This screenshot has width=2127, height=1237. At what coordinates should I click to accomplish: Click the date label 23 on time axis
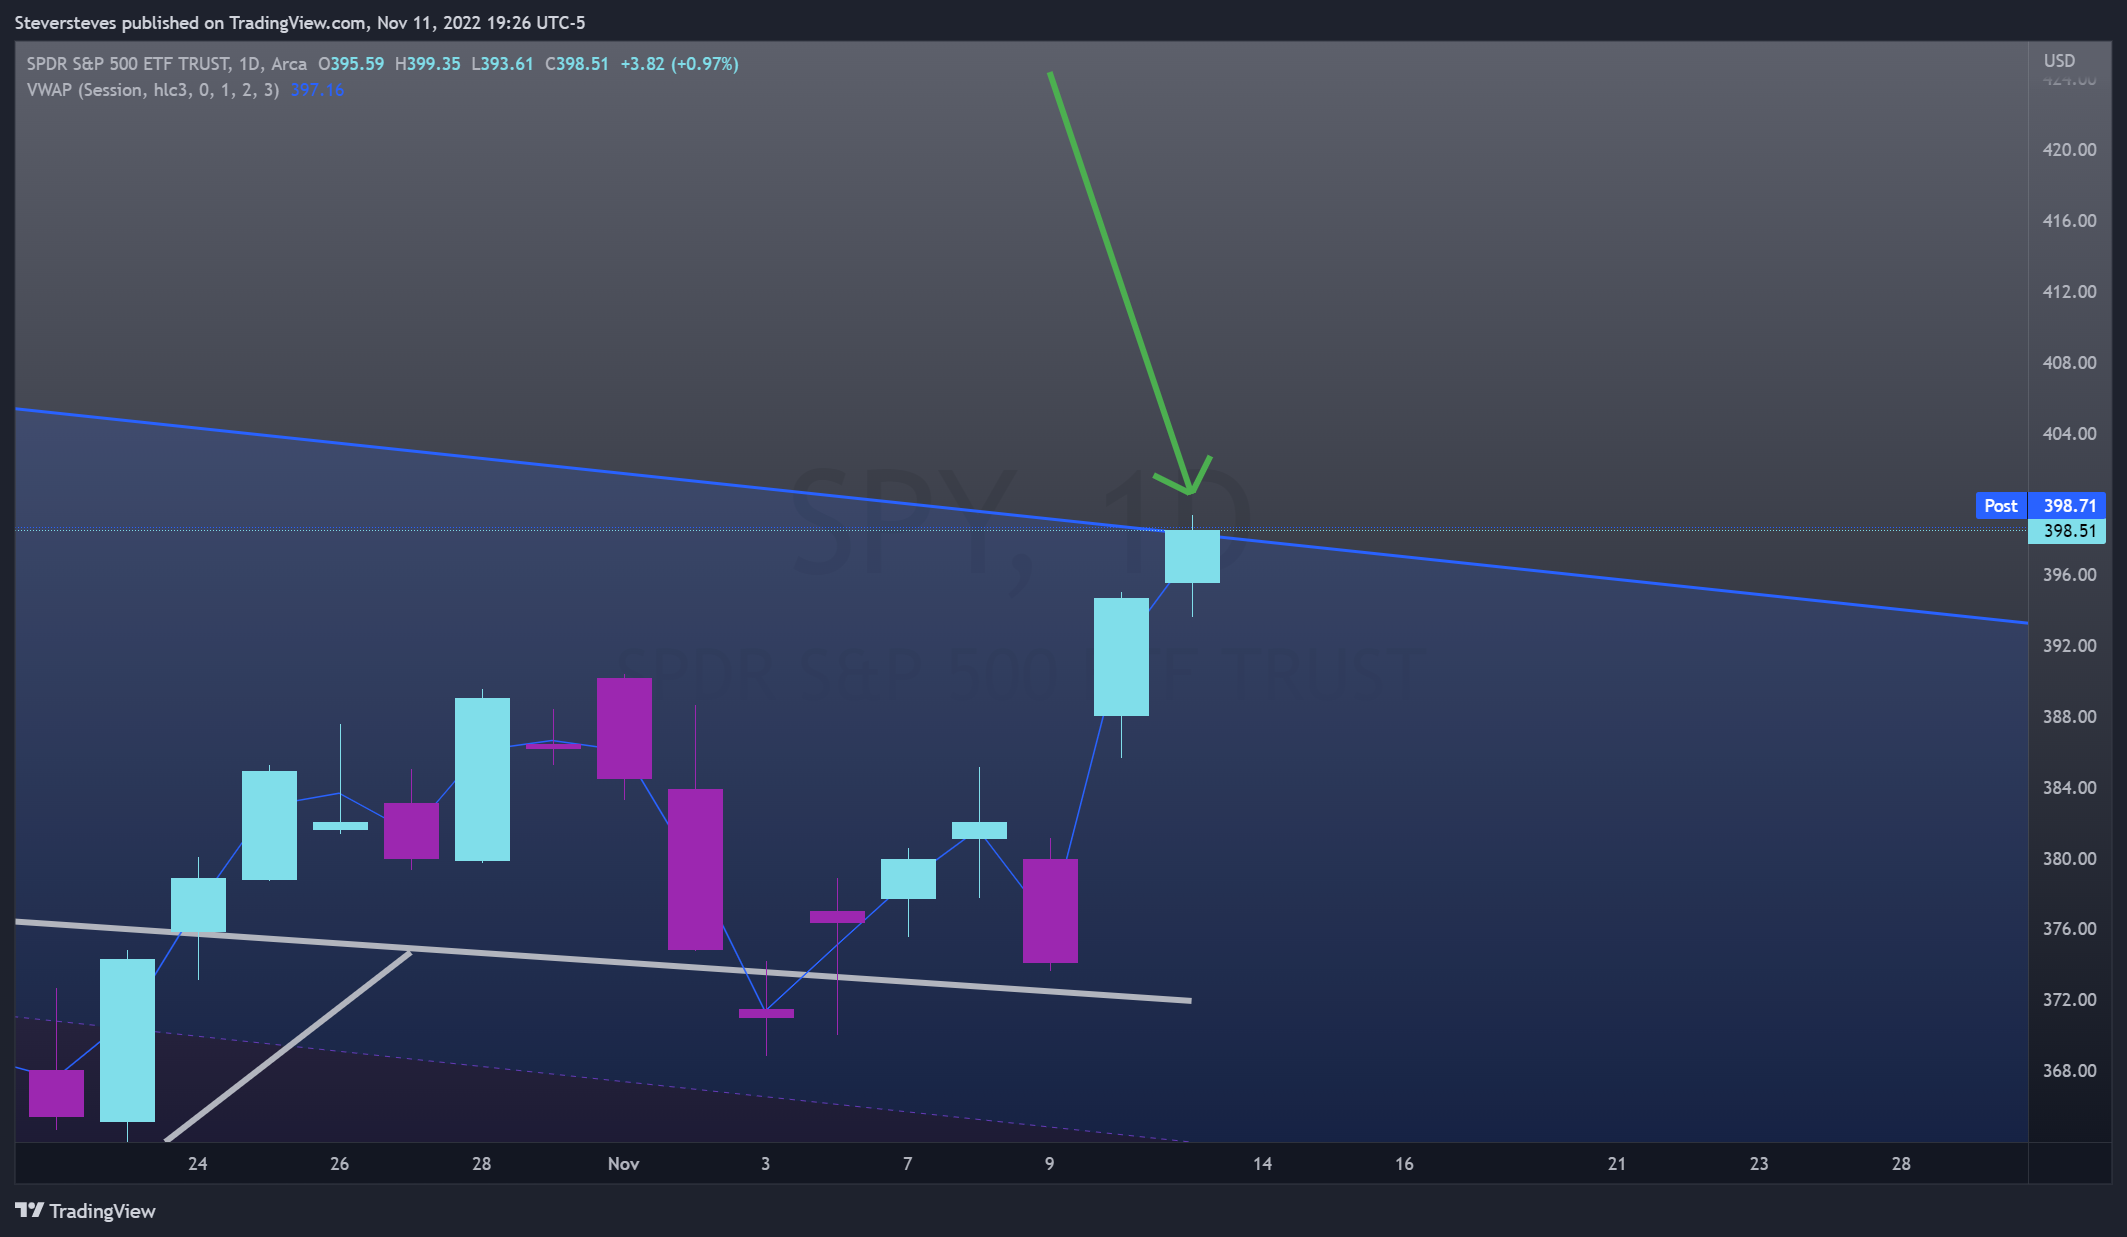[x=1759, y=1164]
